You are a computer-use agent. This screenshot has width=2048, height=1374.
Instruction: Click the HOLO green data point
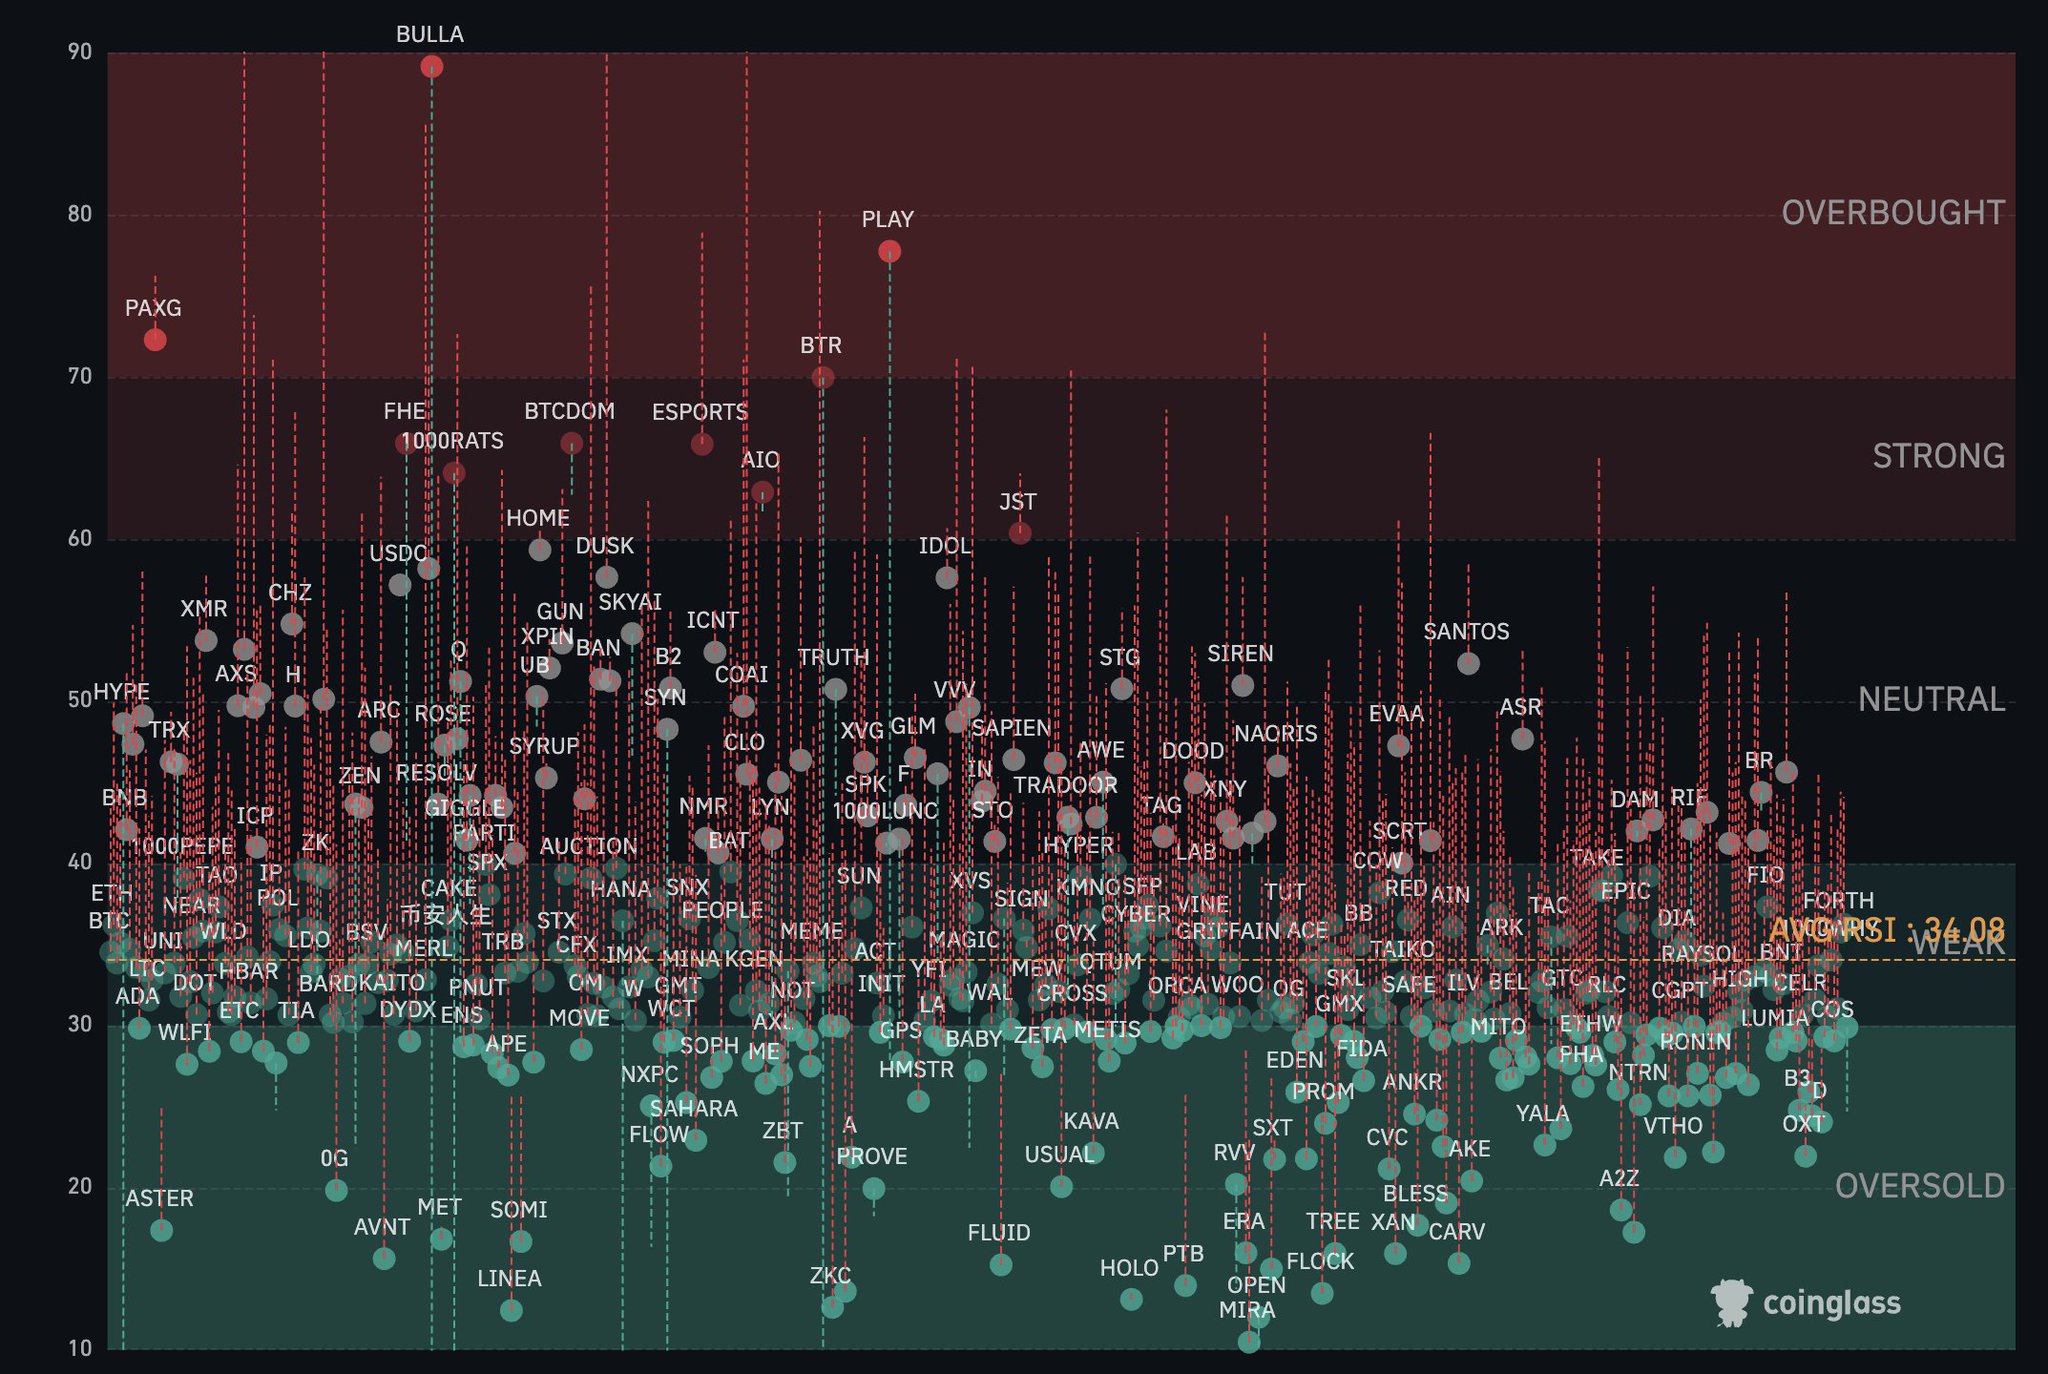[1131, 1299]
